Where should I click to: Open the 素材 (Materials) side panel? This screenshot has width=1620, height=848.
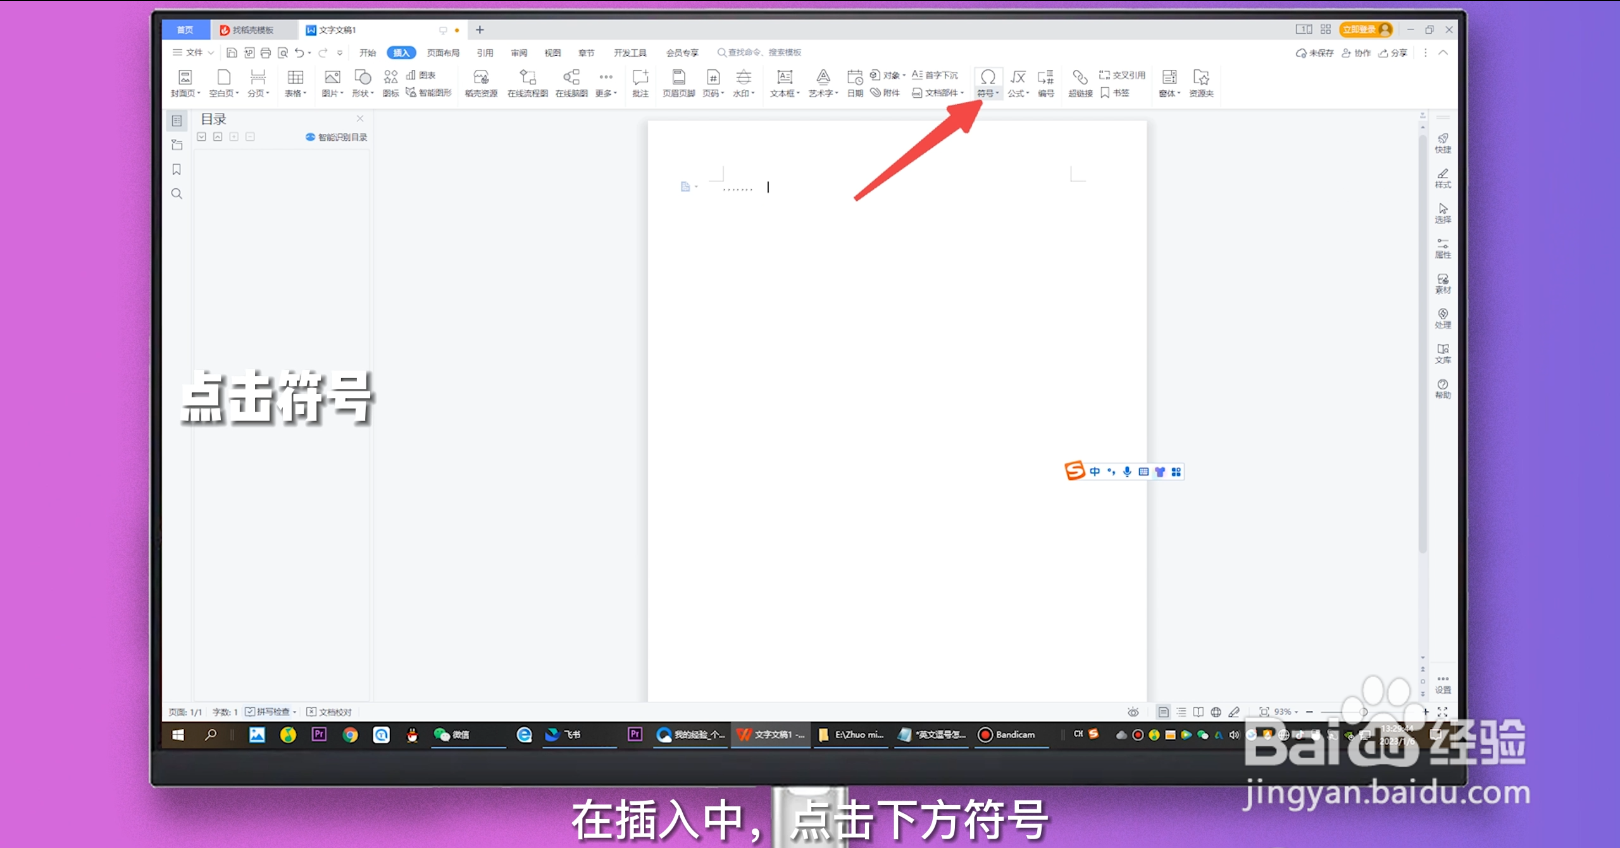[x=1443, y=284]
